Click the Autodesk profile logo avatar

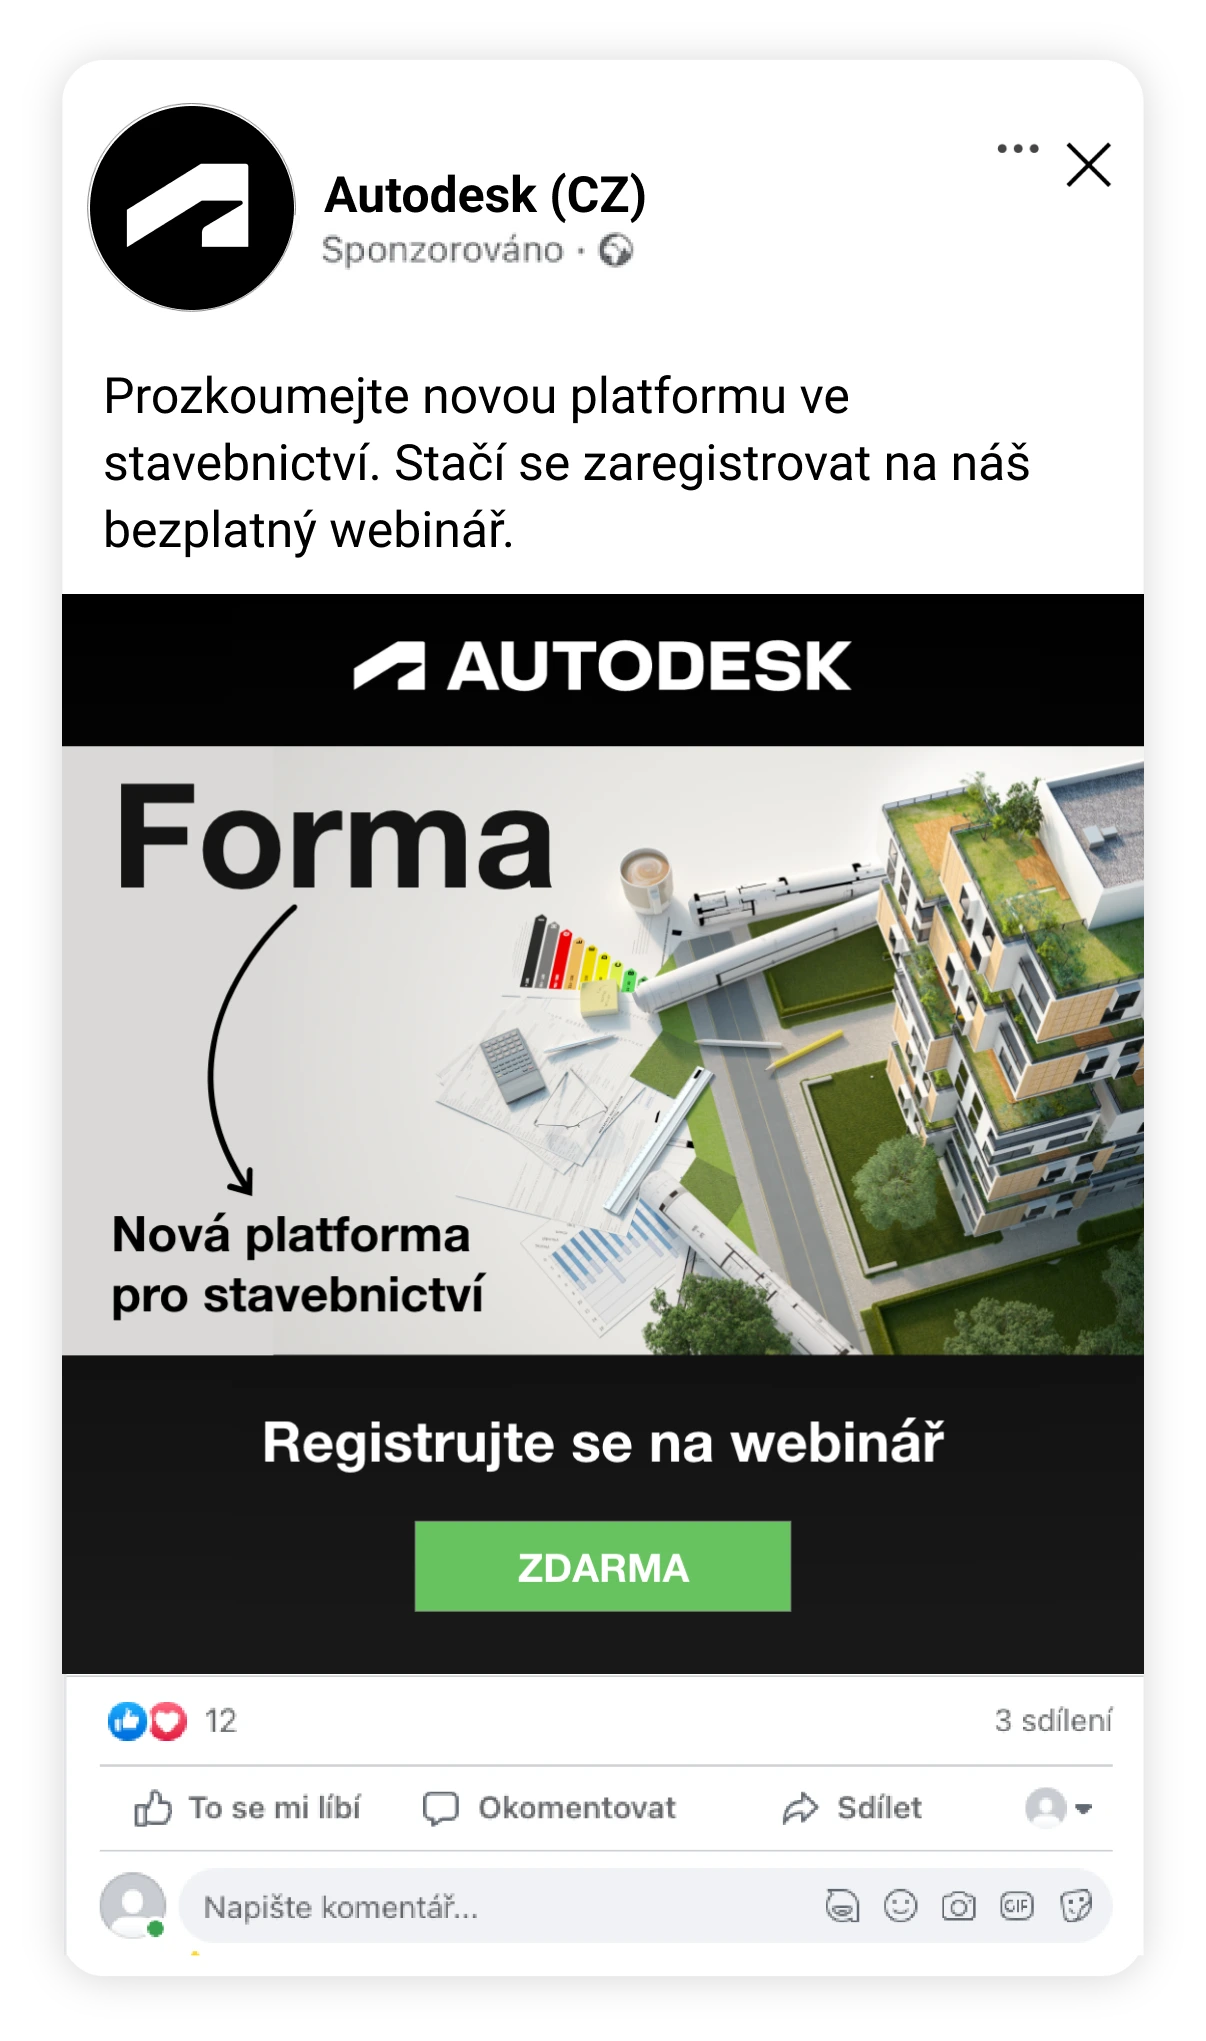coord(192,207)
